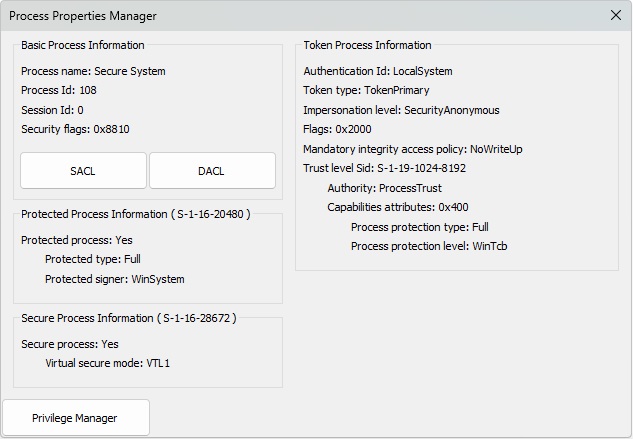Select the Protected signer: WinSystem text
The width and height of the screenshot is (633, 439).
115,279
